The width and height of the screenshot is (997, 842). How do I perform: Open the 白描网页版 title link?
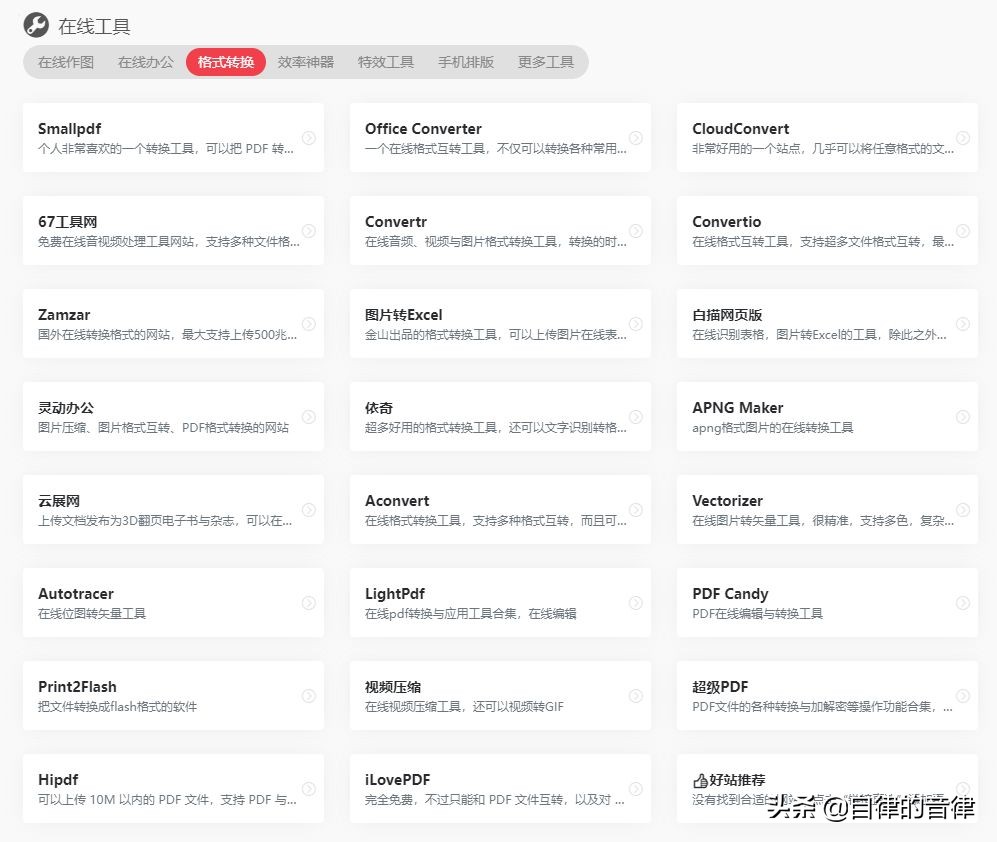pos(727,315)
